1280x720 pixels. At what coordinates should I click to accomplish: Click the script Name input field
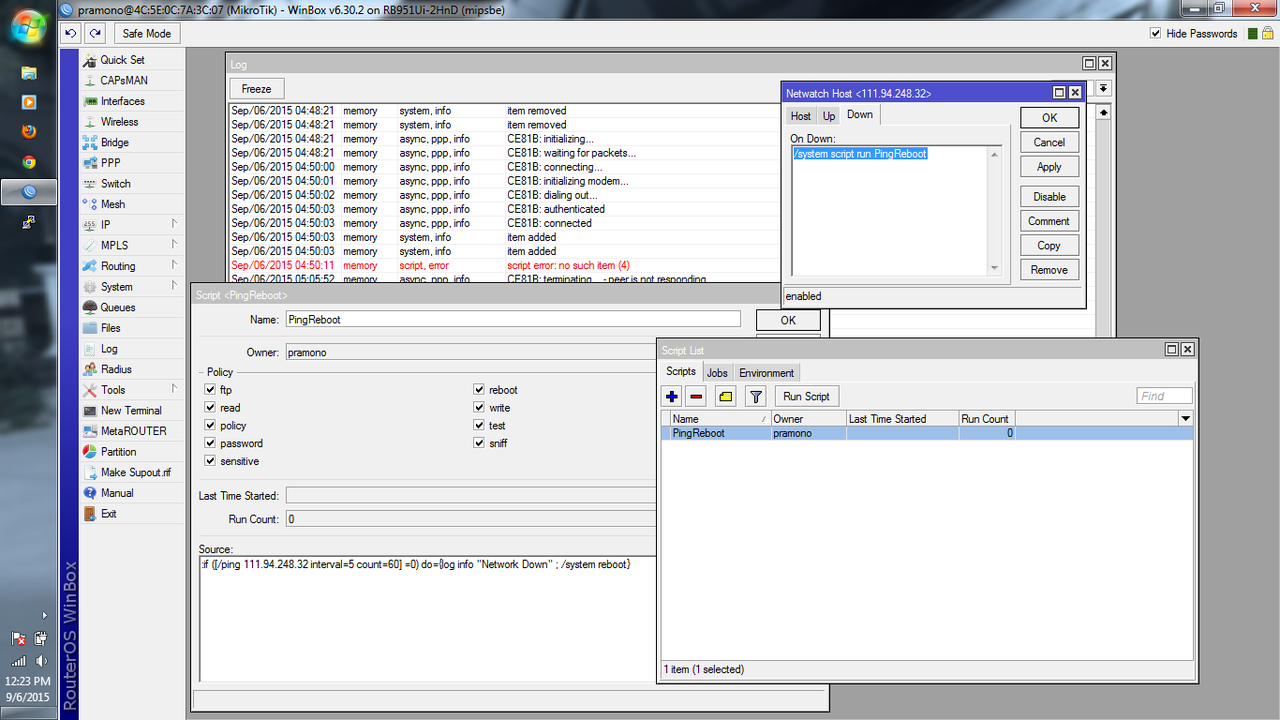coord(512,319)
